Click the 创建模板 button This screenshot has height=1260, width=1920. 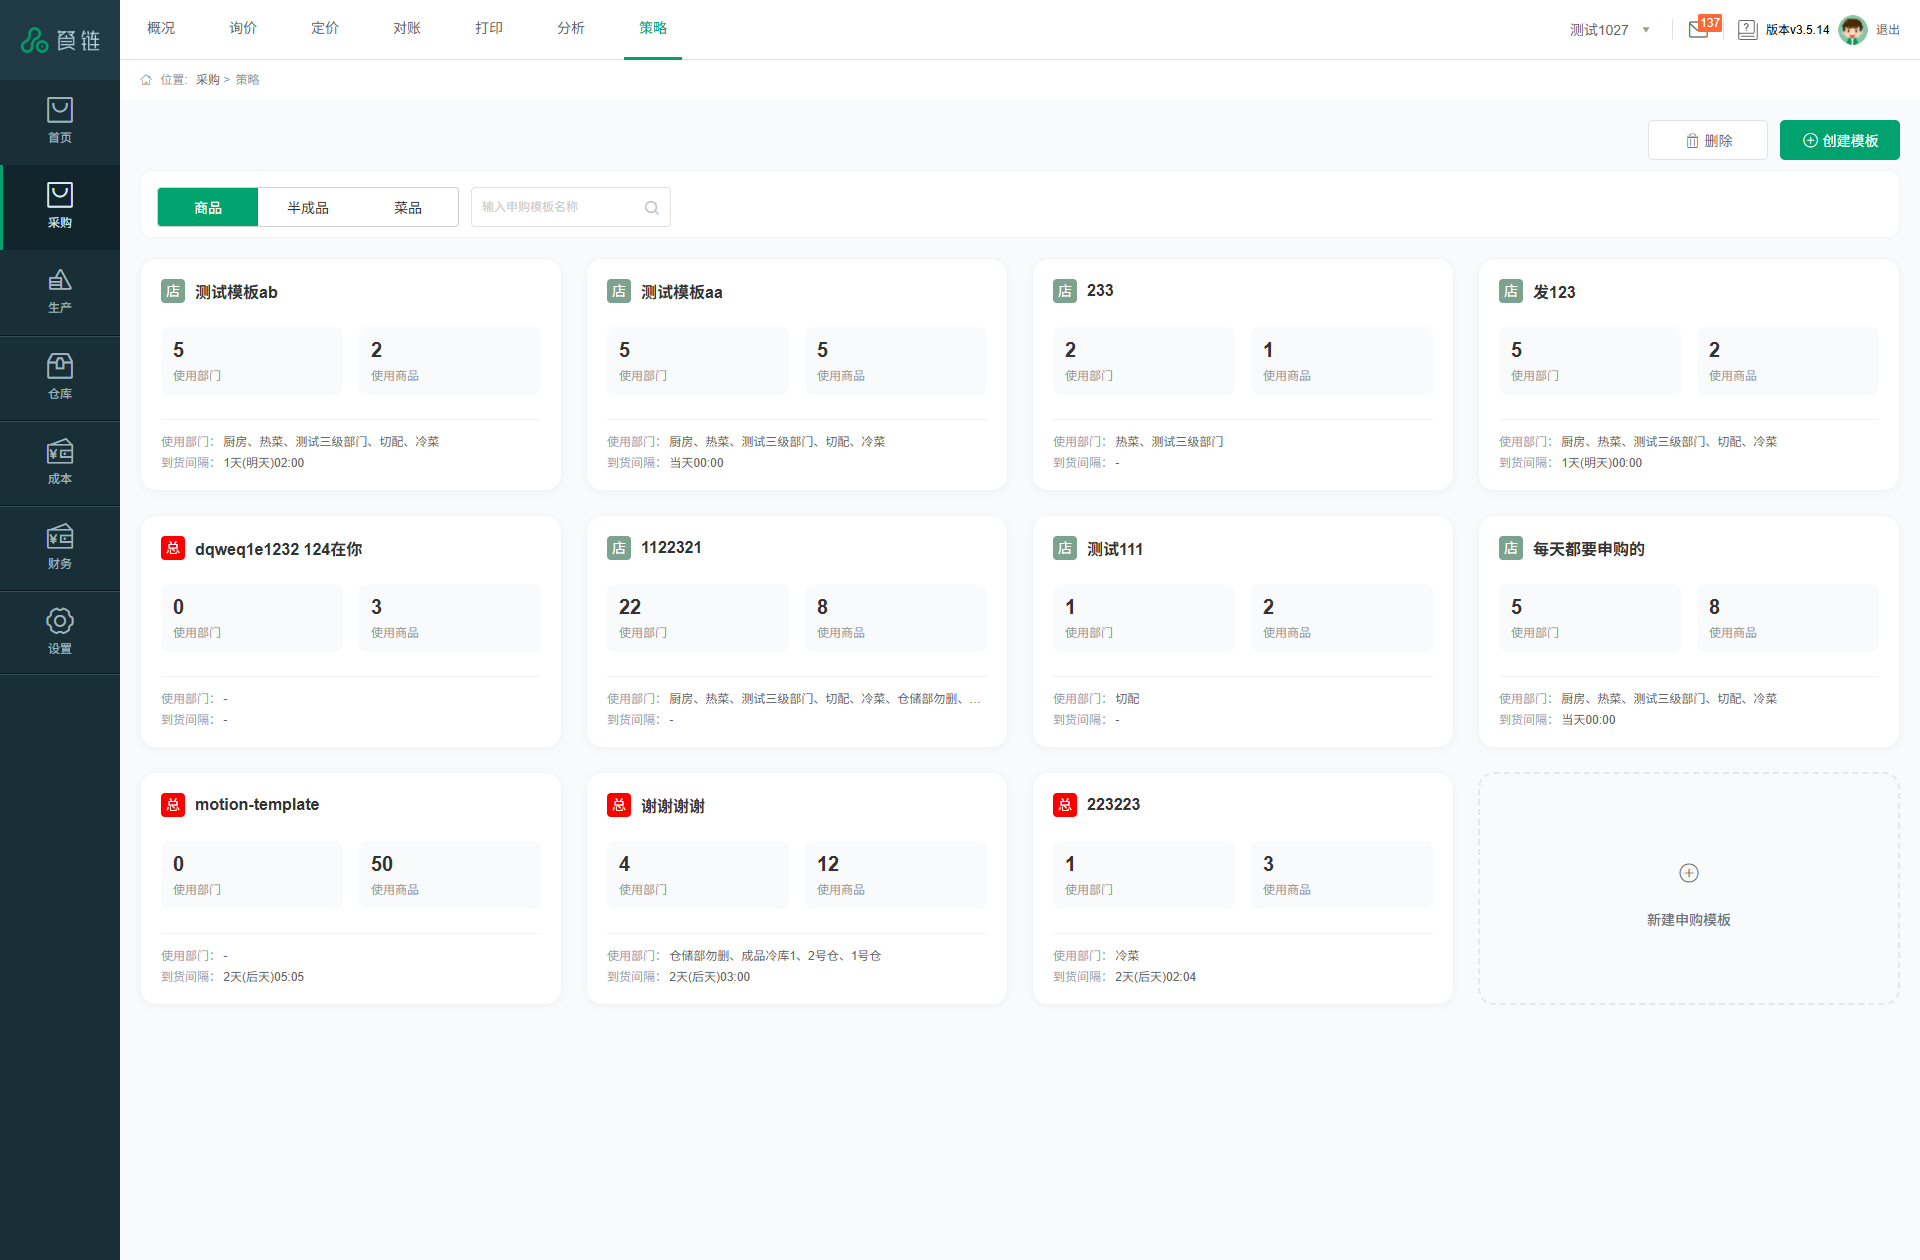pyautogui.click(x=1839, y=141)
